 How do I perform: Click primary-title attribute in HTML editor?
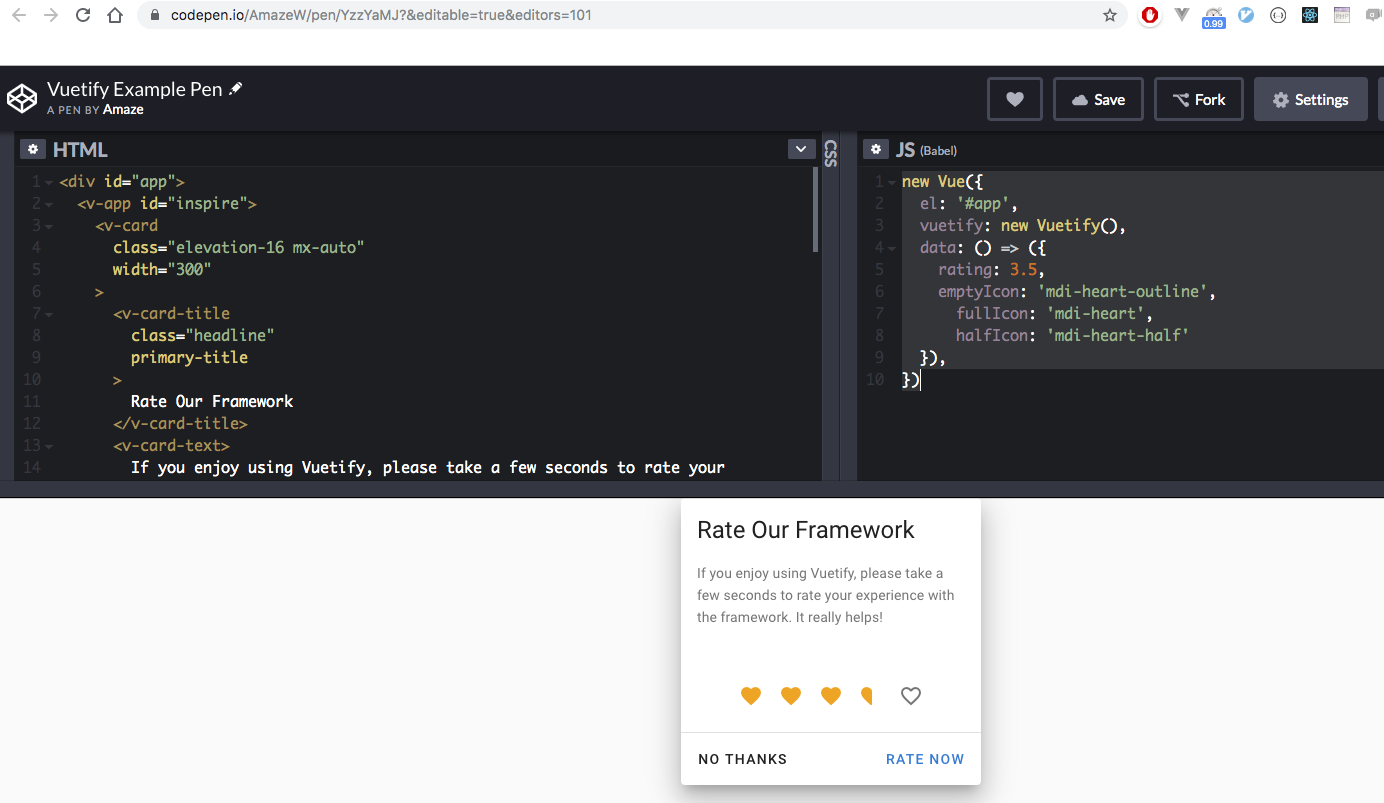click(189, 358)
